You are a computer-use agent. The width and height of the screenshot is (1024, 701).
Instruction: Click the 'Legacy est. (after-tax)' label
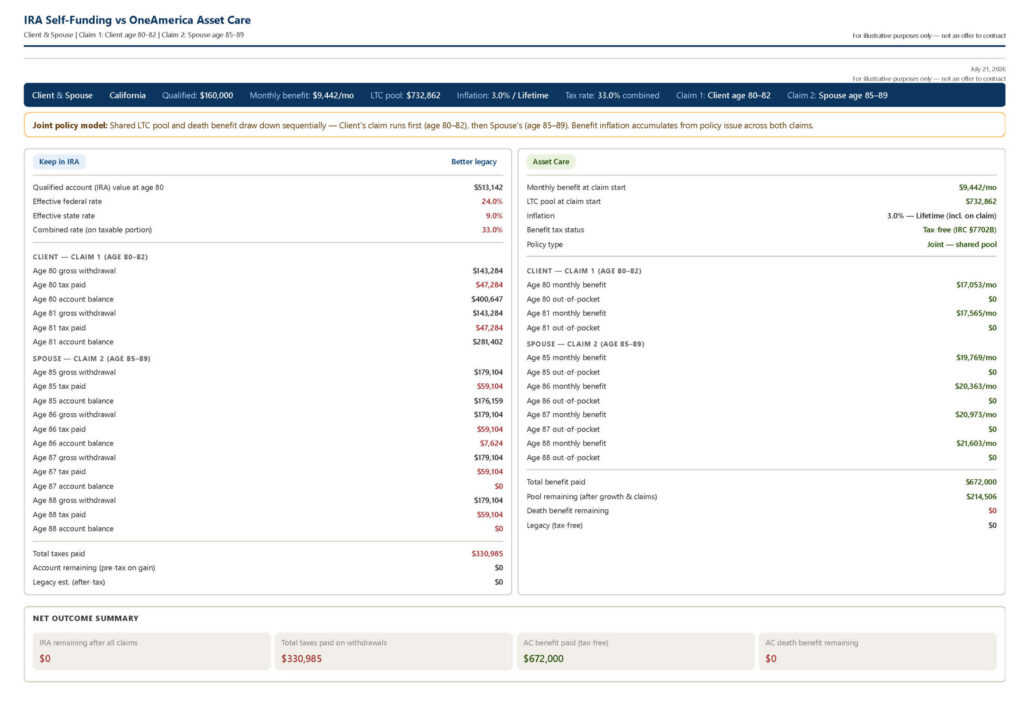pos(69,582)
